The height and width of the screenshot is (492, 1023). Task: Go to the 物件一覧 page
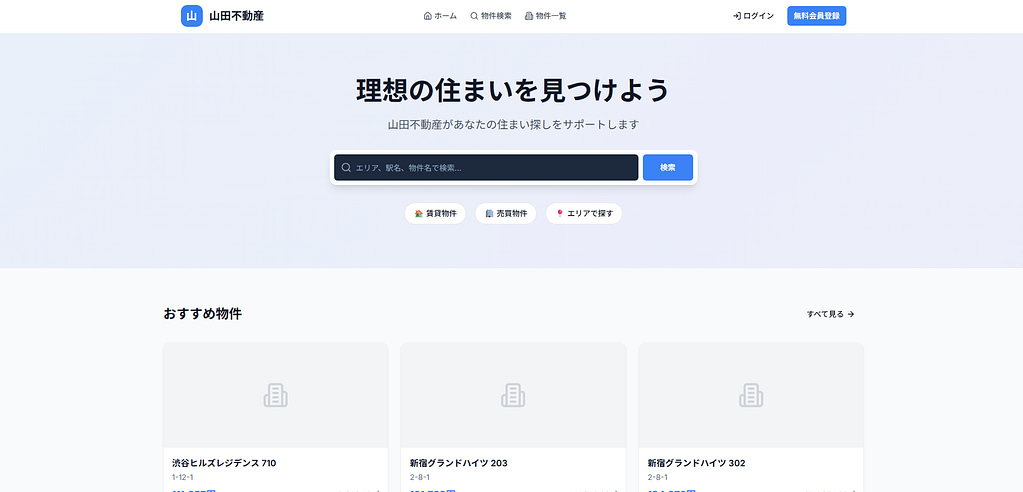(x=545, y=16)
